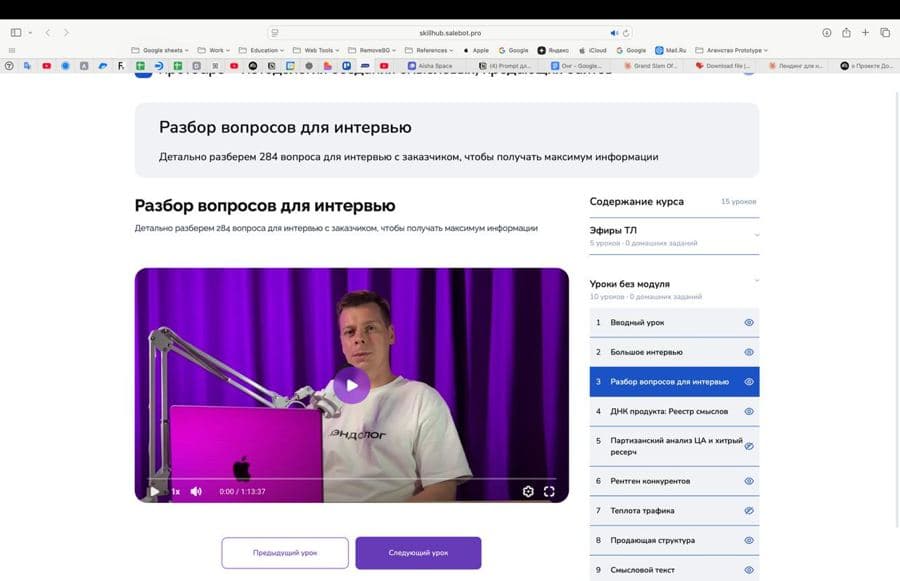
Task: Open the Work bookmarks folder
Action: click(x=214, y=51)
